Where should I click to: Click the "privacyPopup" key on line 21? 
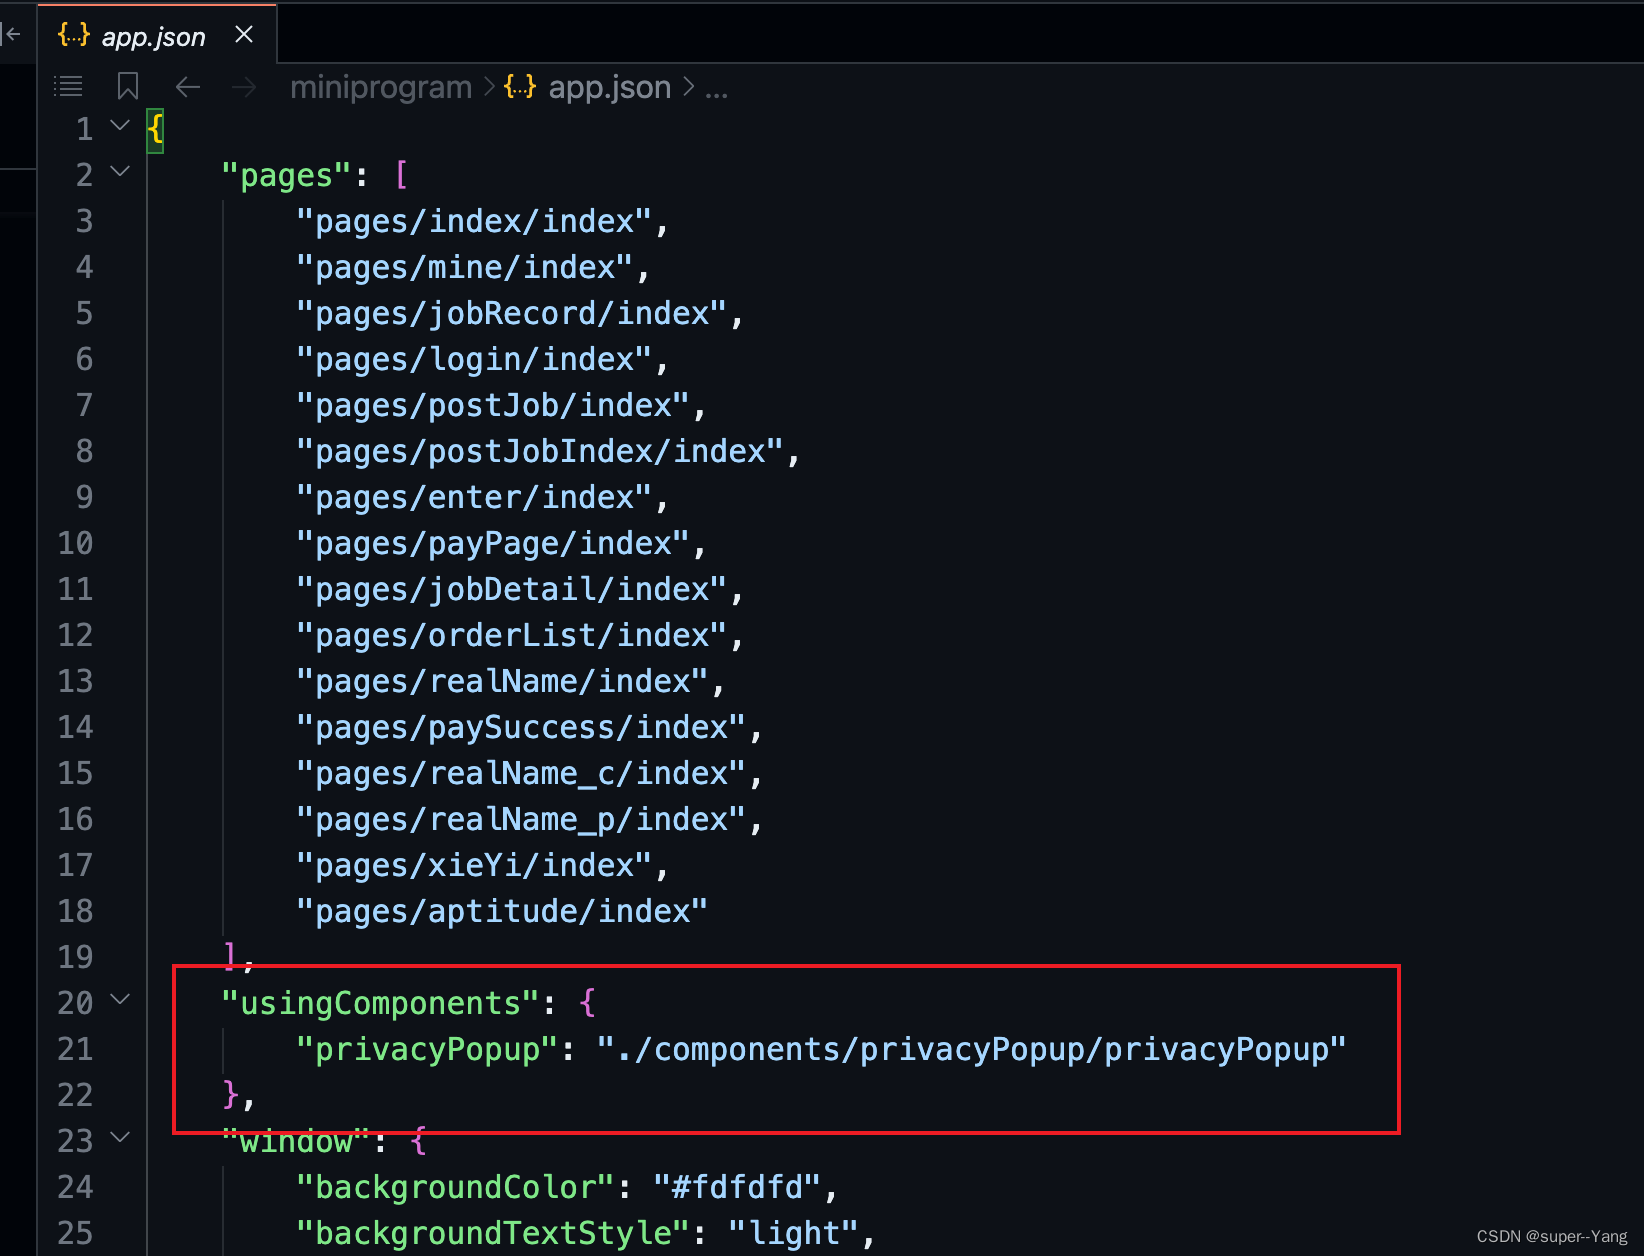(x=427, y=1050)
